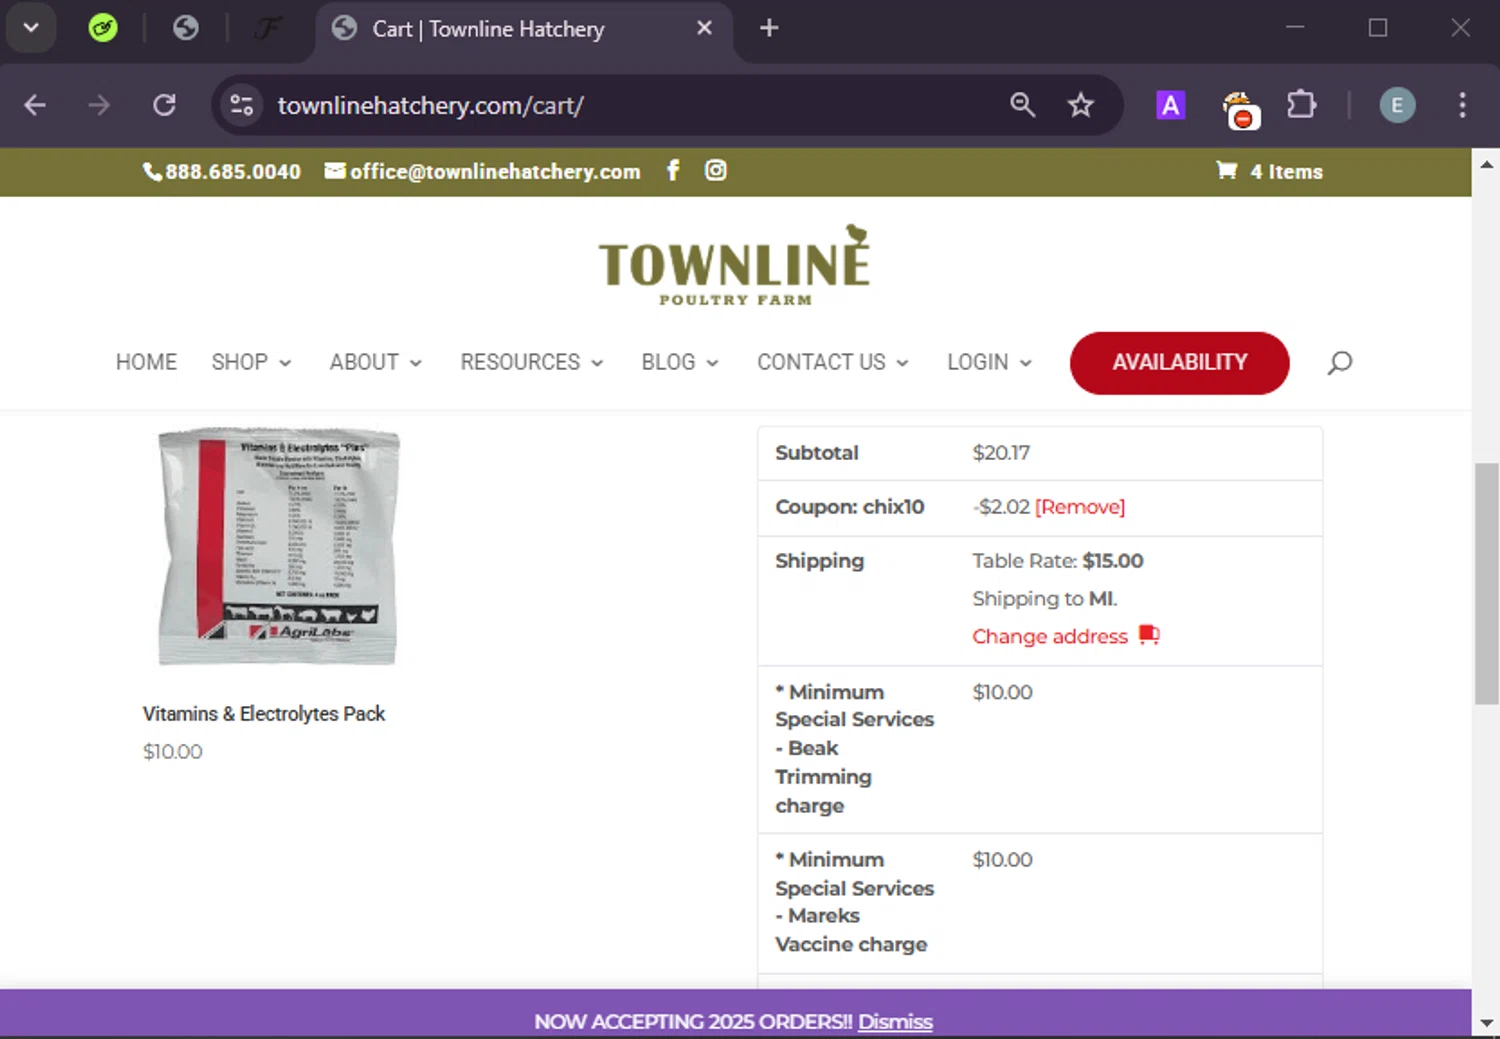Open the tab search dropdown arrow

31,28
